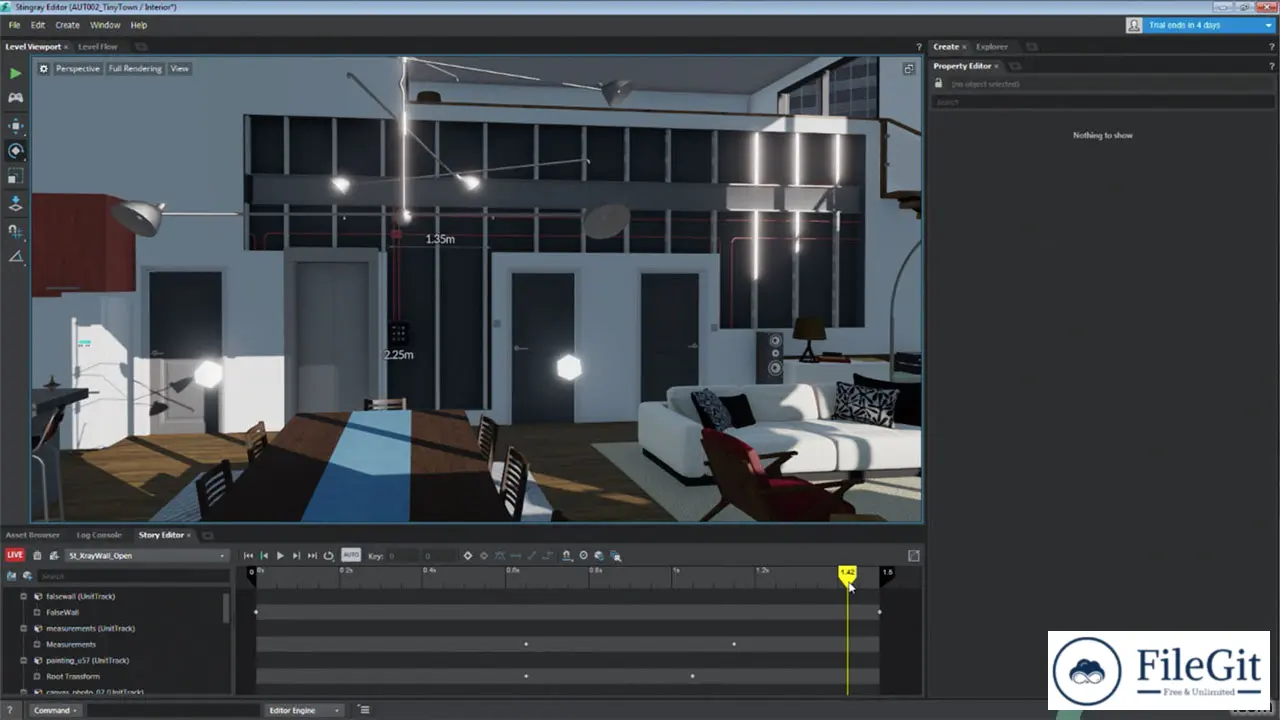
Task: Close the Story Editor tab
Action: [x=189, y=535]
